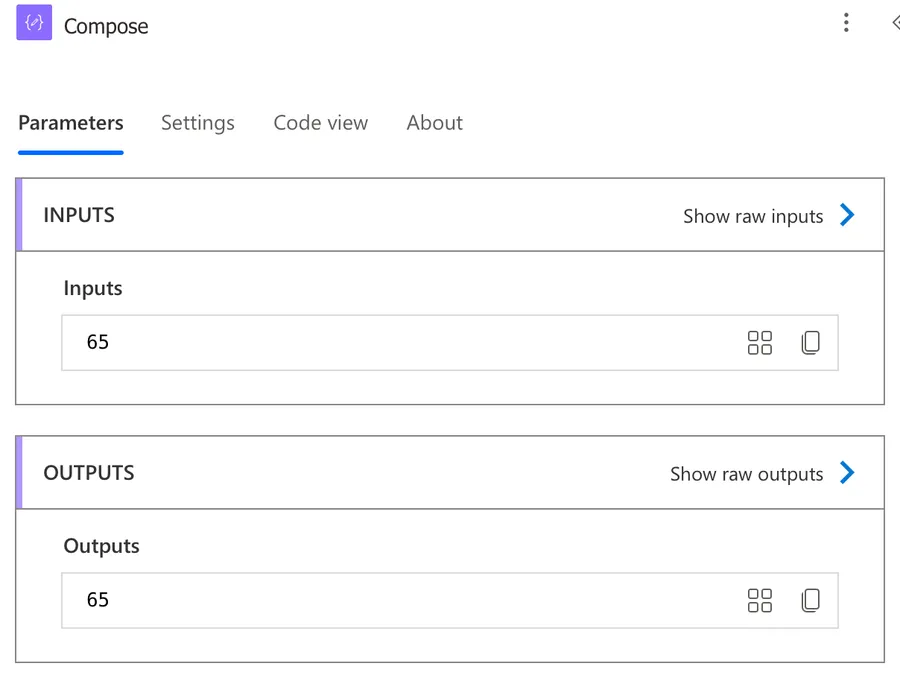Click the grid icon in the Outputs field
The height and width of the screenshot is (681, 900).
760,600
